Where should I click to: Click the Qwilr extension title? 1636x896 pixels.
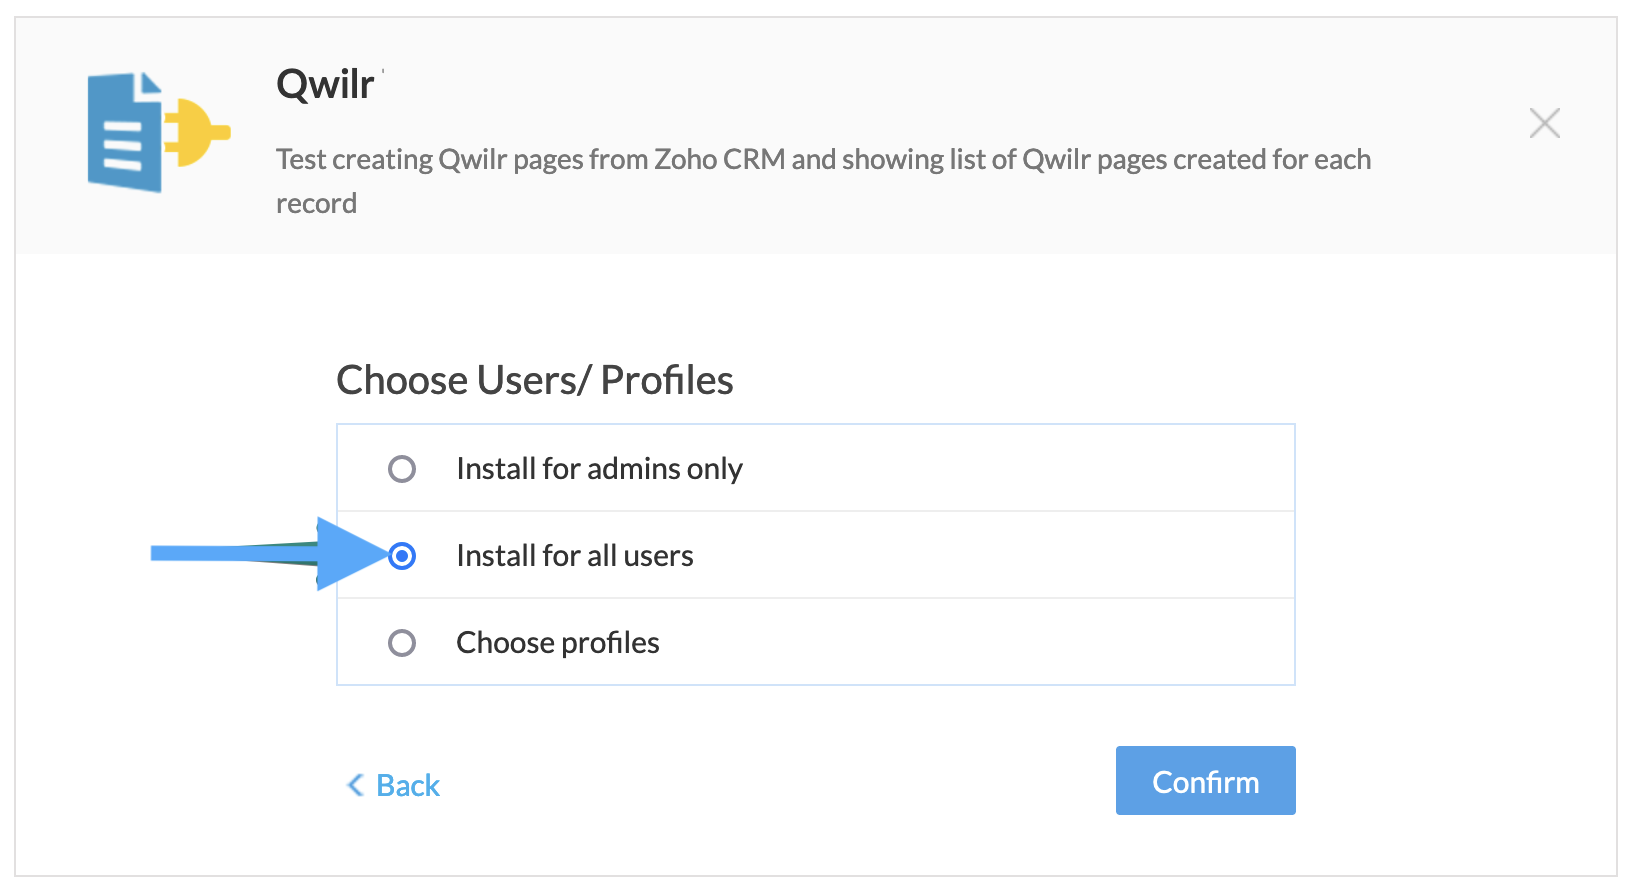325,85
